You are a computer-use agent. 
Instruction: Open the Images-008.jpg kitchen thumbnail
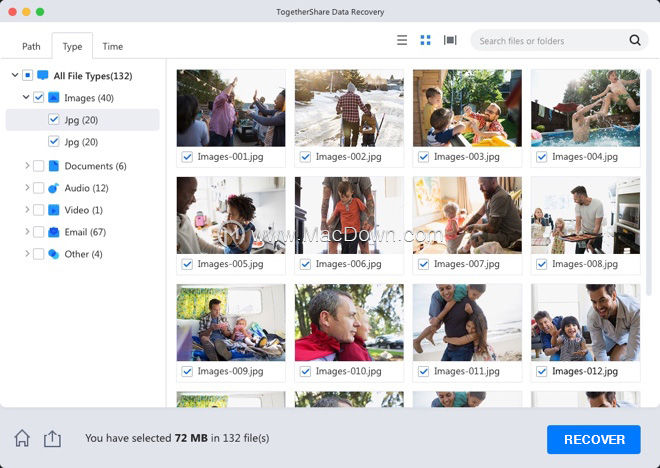[585, 215]
